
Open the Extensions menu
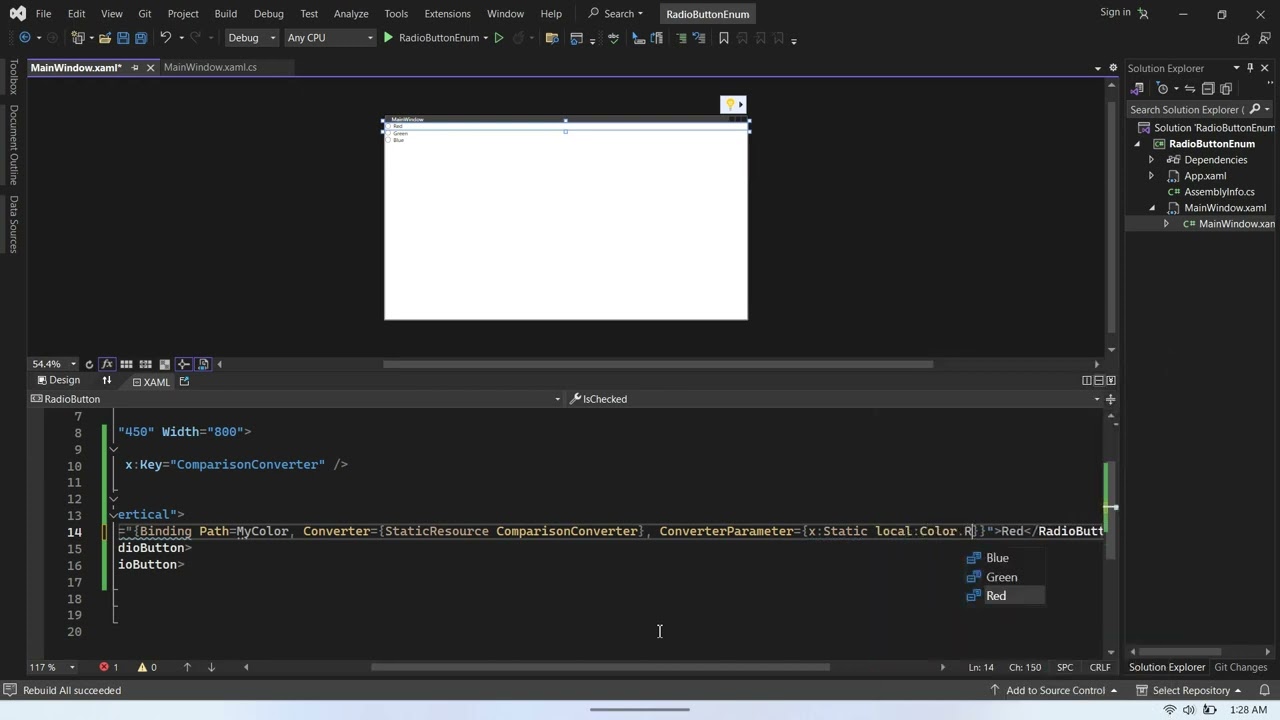click(x=447, y=14)
